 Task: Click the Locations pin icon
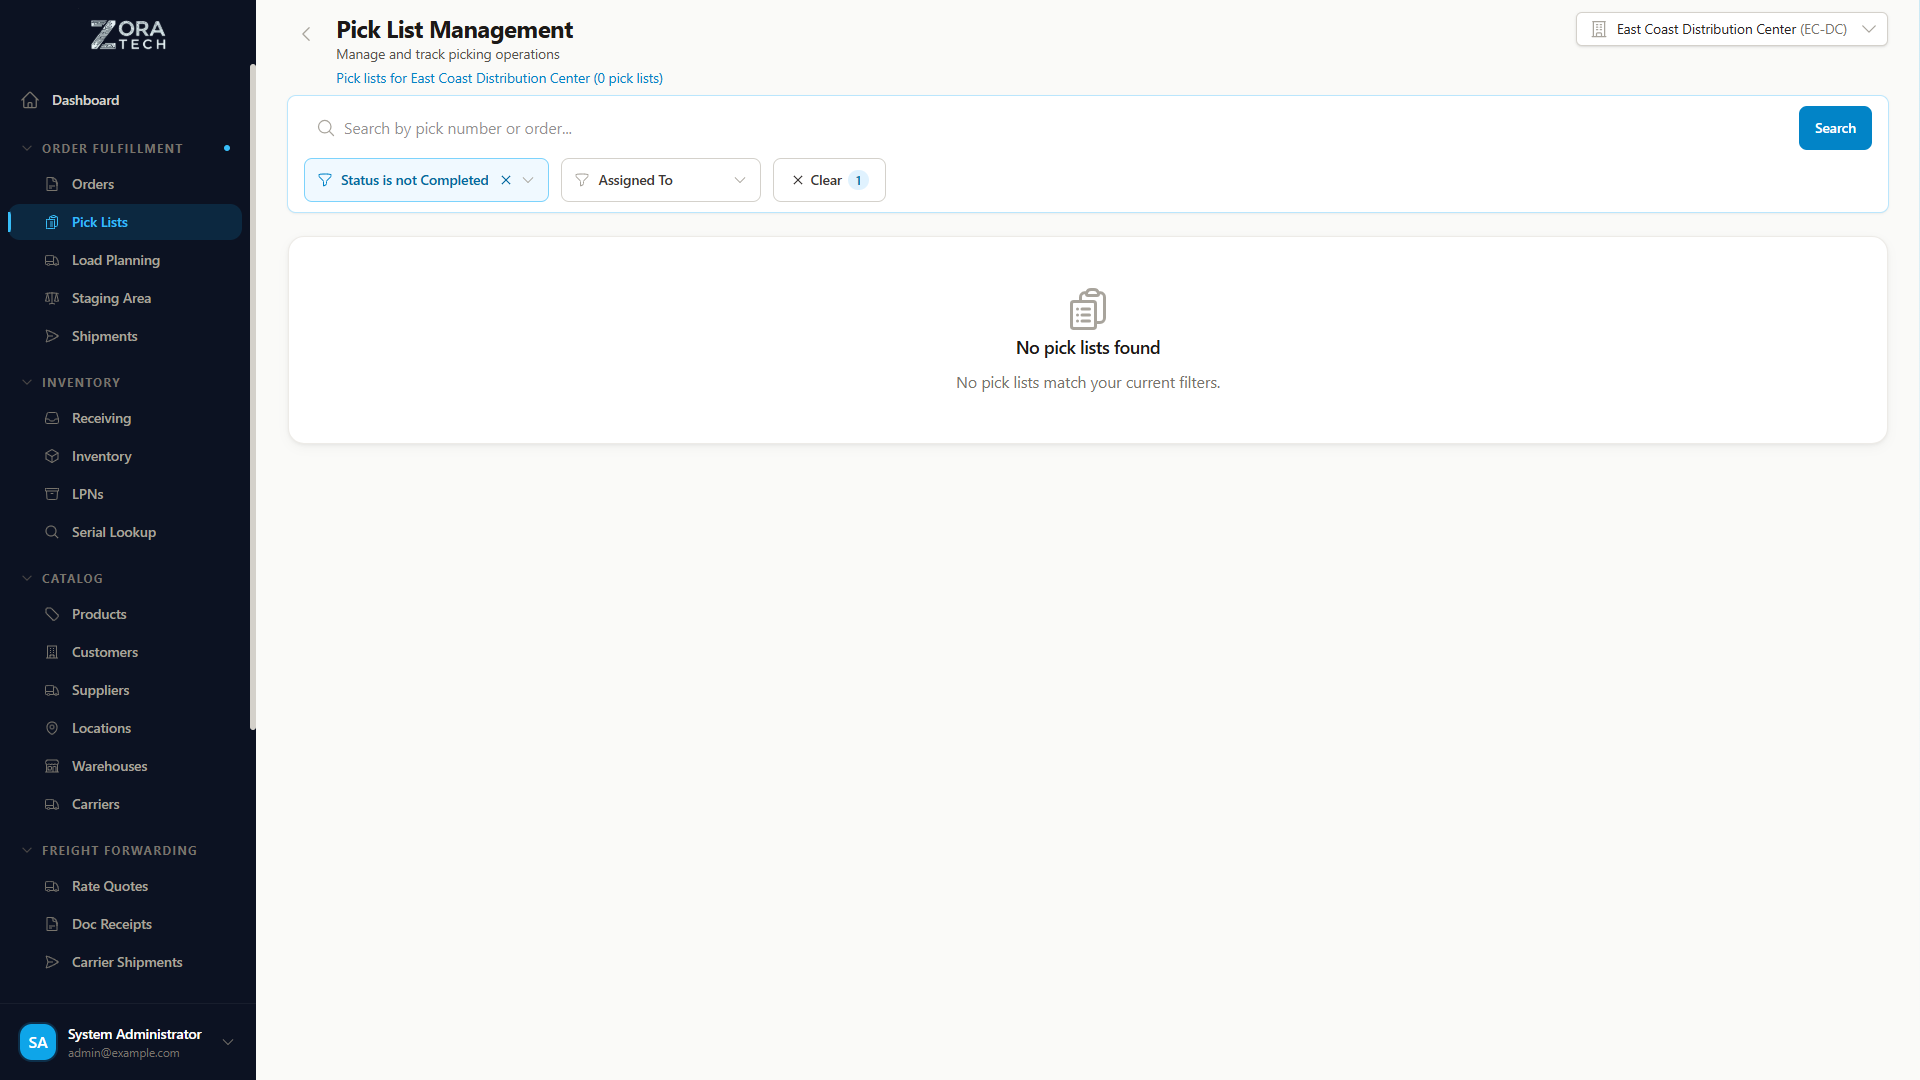[52, 728]
